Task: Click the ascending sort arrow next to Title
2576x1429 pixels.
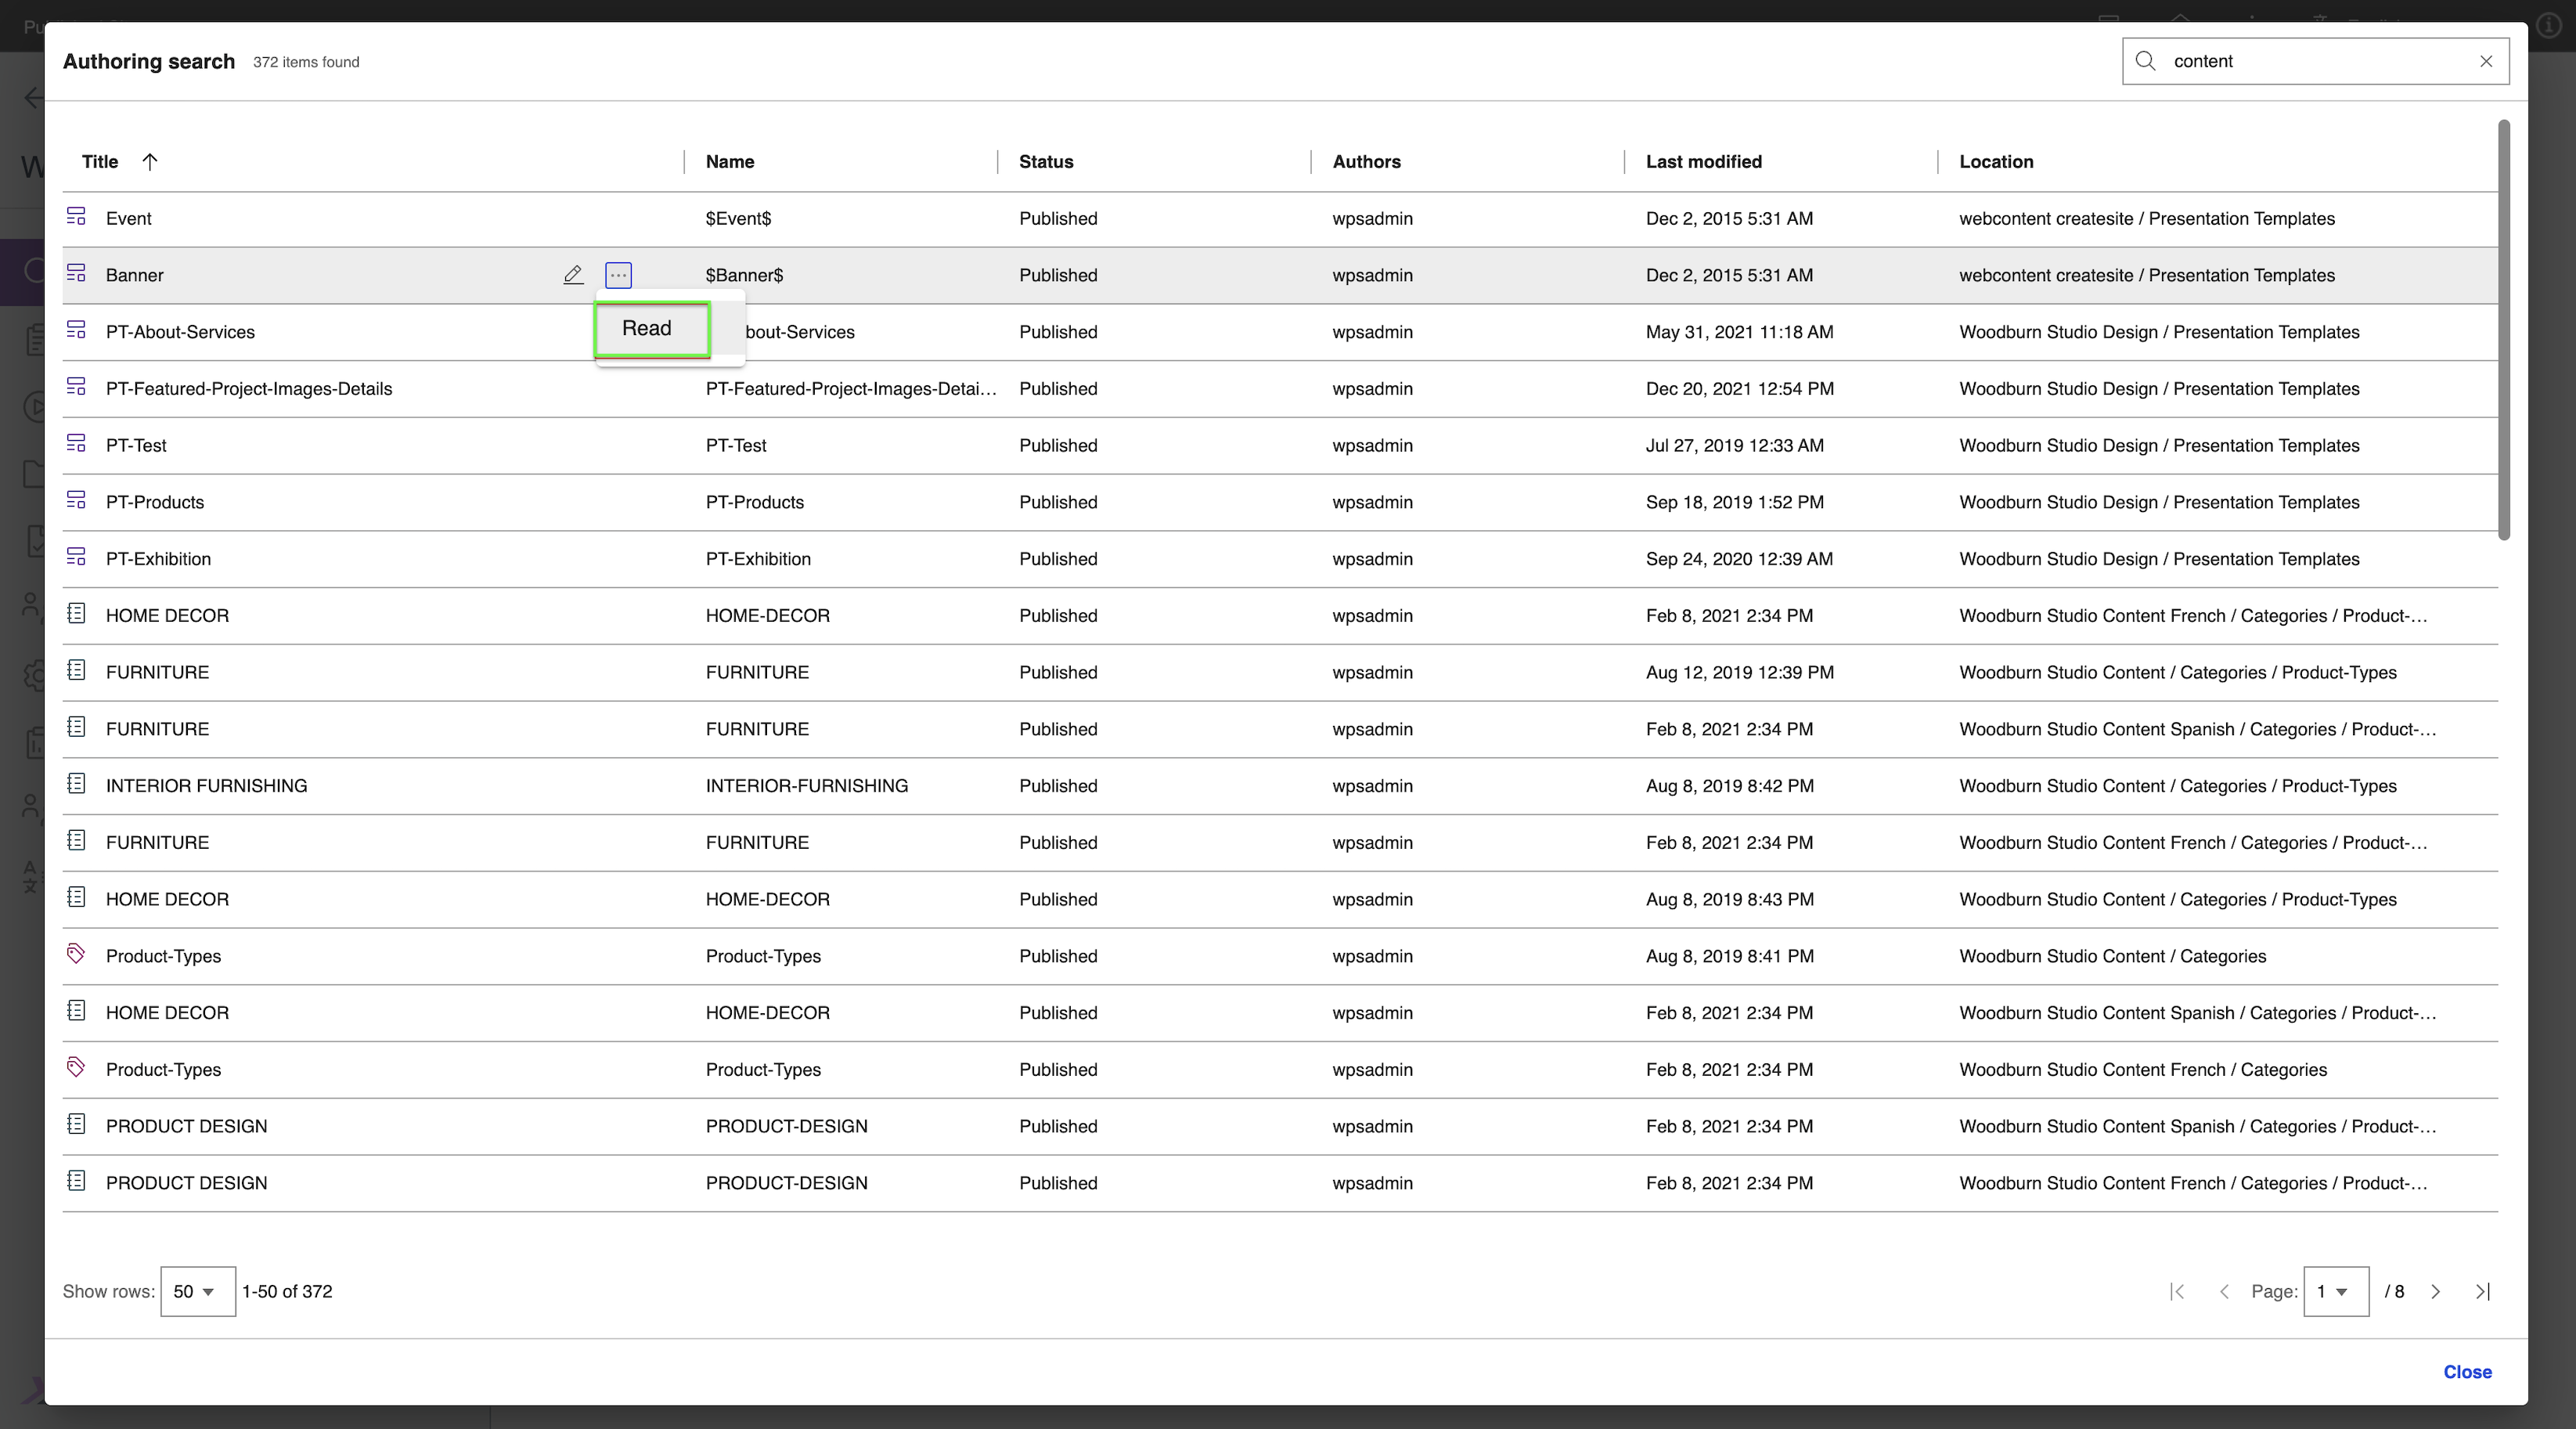Action: (150, 162)
